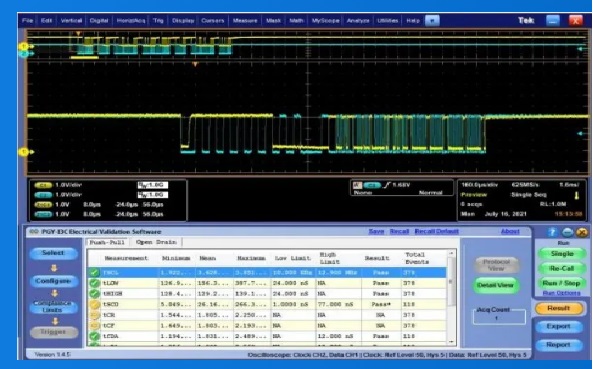The height and width of the screenshot is (369, 595).
Task: Click channel 1 bandwidth 1.0G field
Action: tap(153, 185)
